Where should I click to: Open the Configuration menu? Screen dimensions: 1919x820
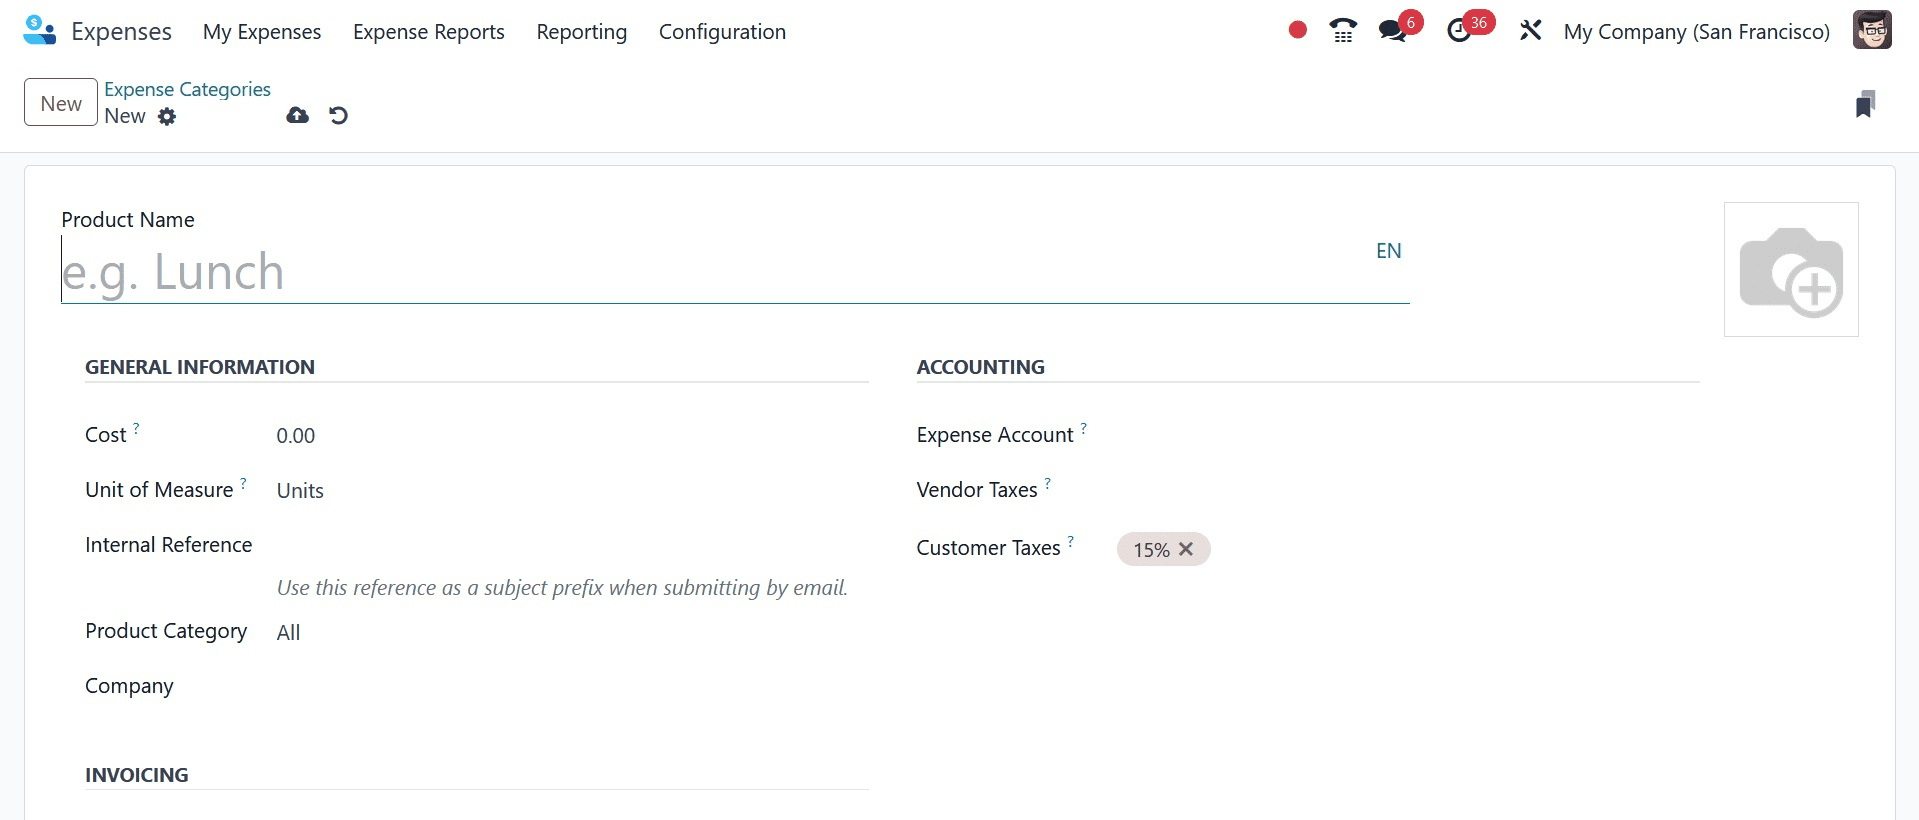pyautogui.click(x=722, y=32)
